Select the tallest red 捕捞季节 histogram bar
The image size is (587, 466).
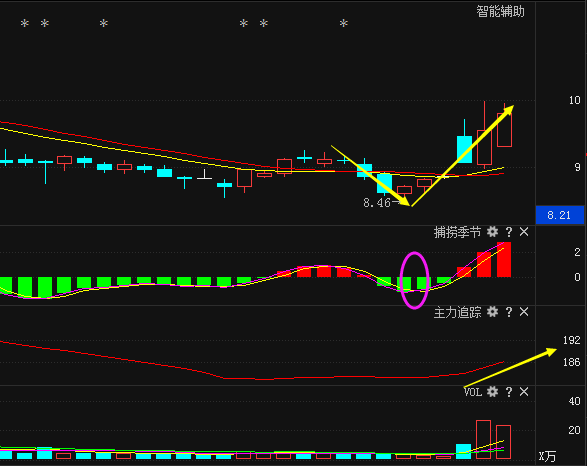point(504,260)
